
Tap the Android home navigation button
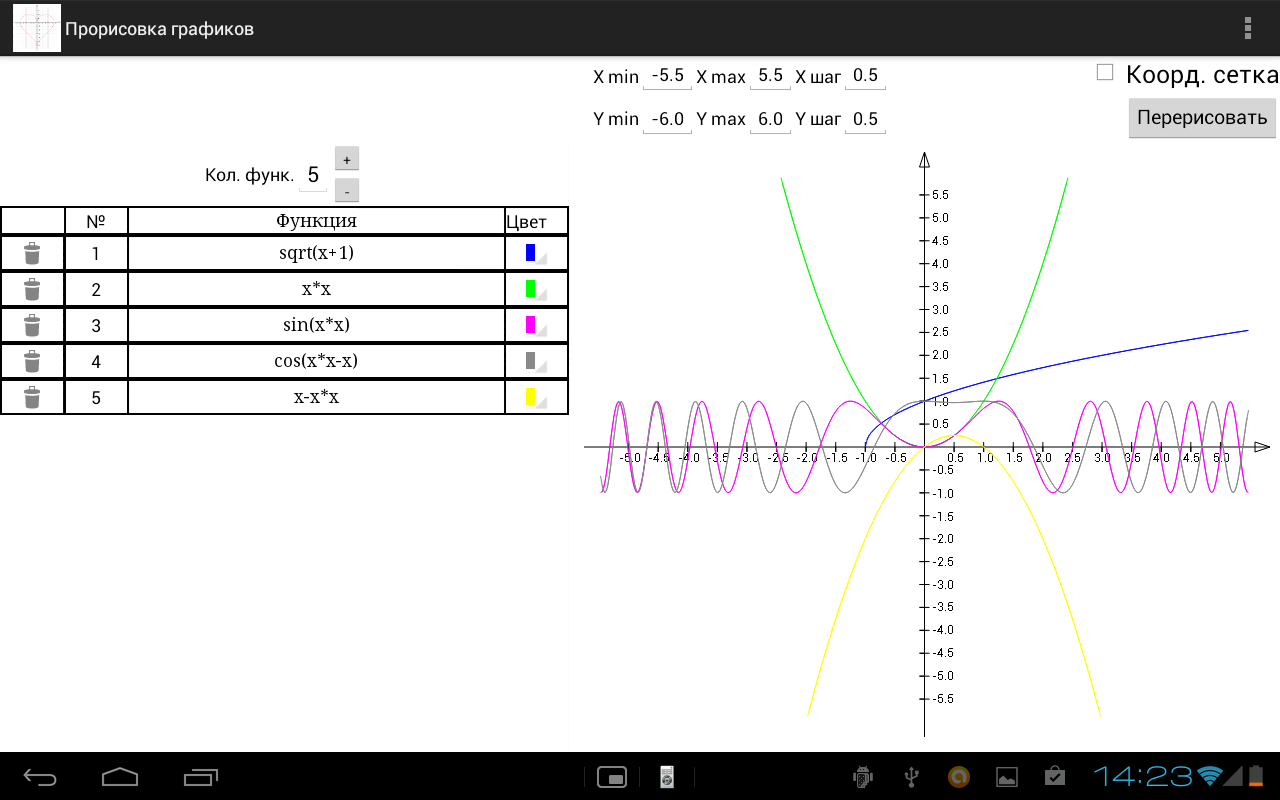tap(120, 777)
